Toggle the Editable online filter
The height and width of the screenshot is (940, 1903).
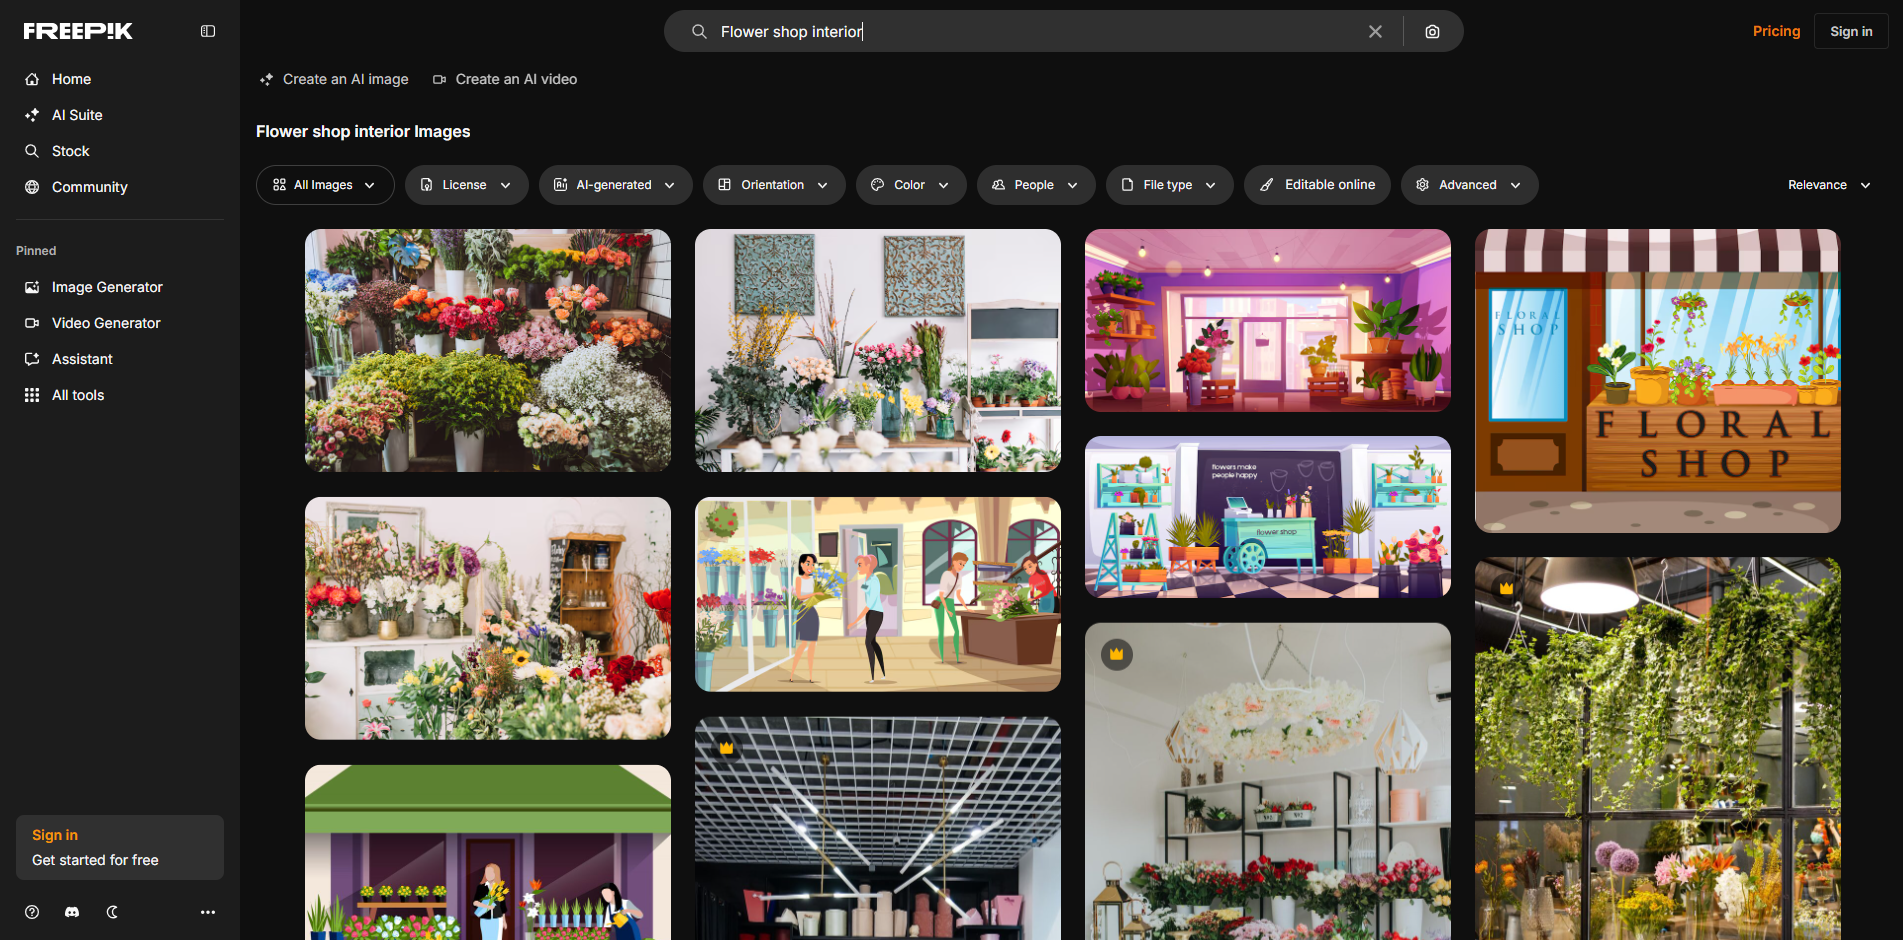click(x=1317, y=184)
